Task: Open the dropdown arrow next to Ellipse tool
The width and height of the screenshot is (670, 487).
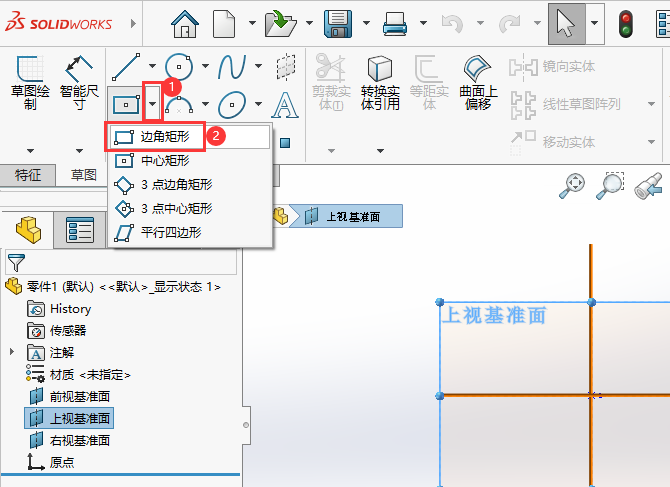Action: point(259,104)
